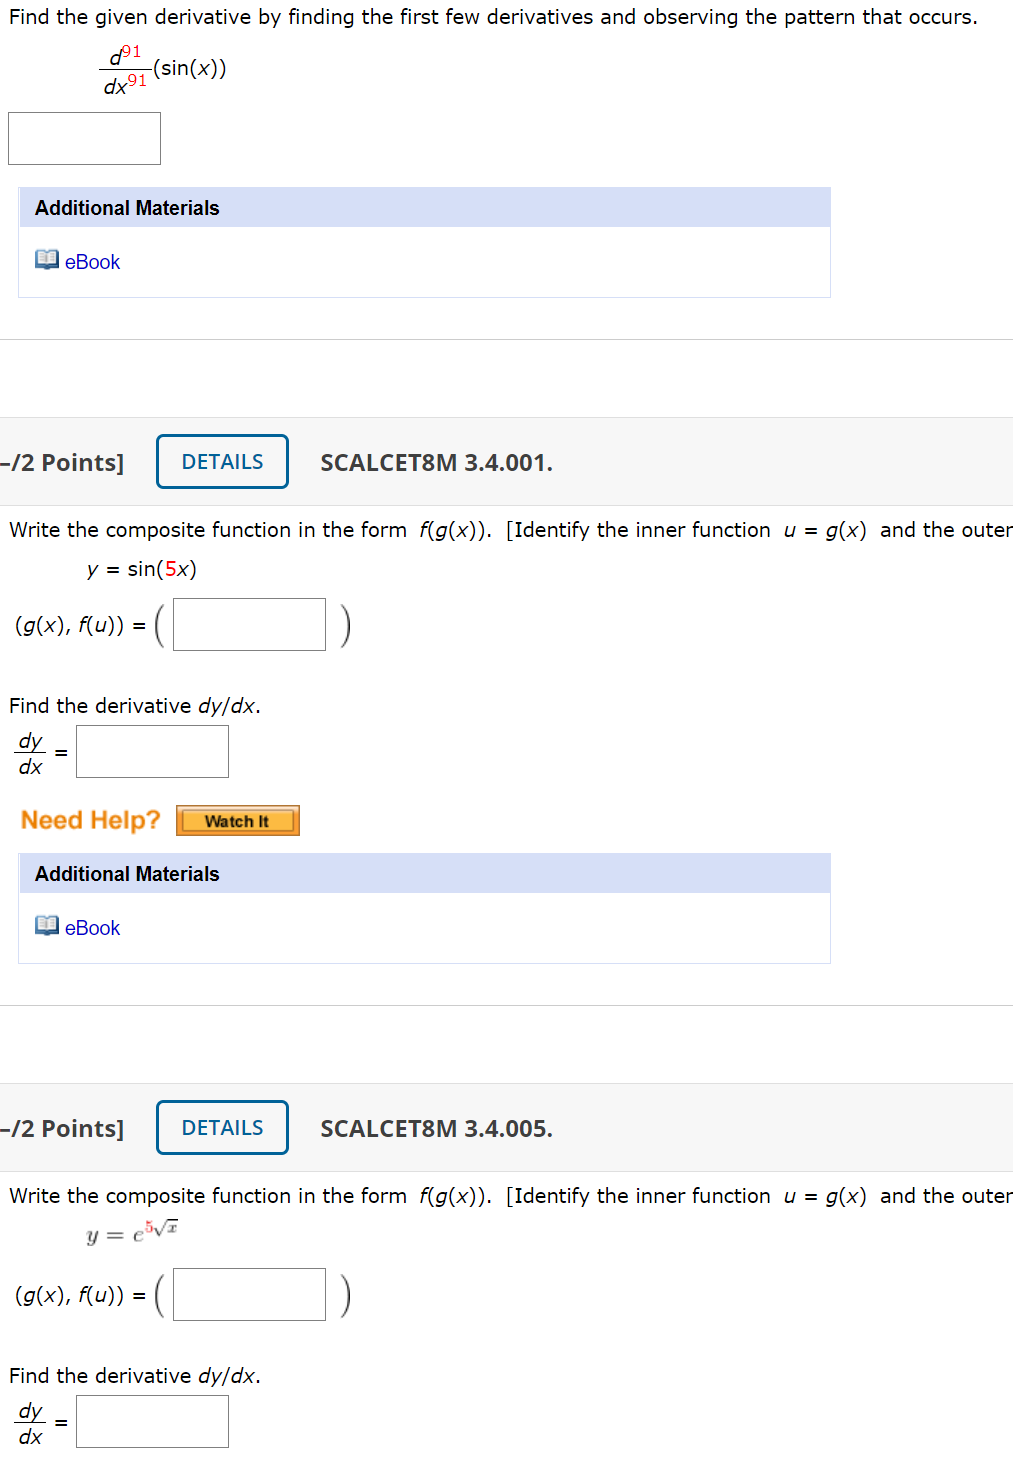Click the SCALCET8M 3.4.001 problem title

click(x=437, y=461)
